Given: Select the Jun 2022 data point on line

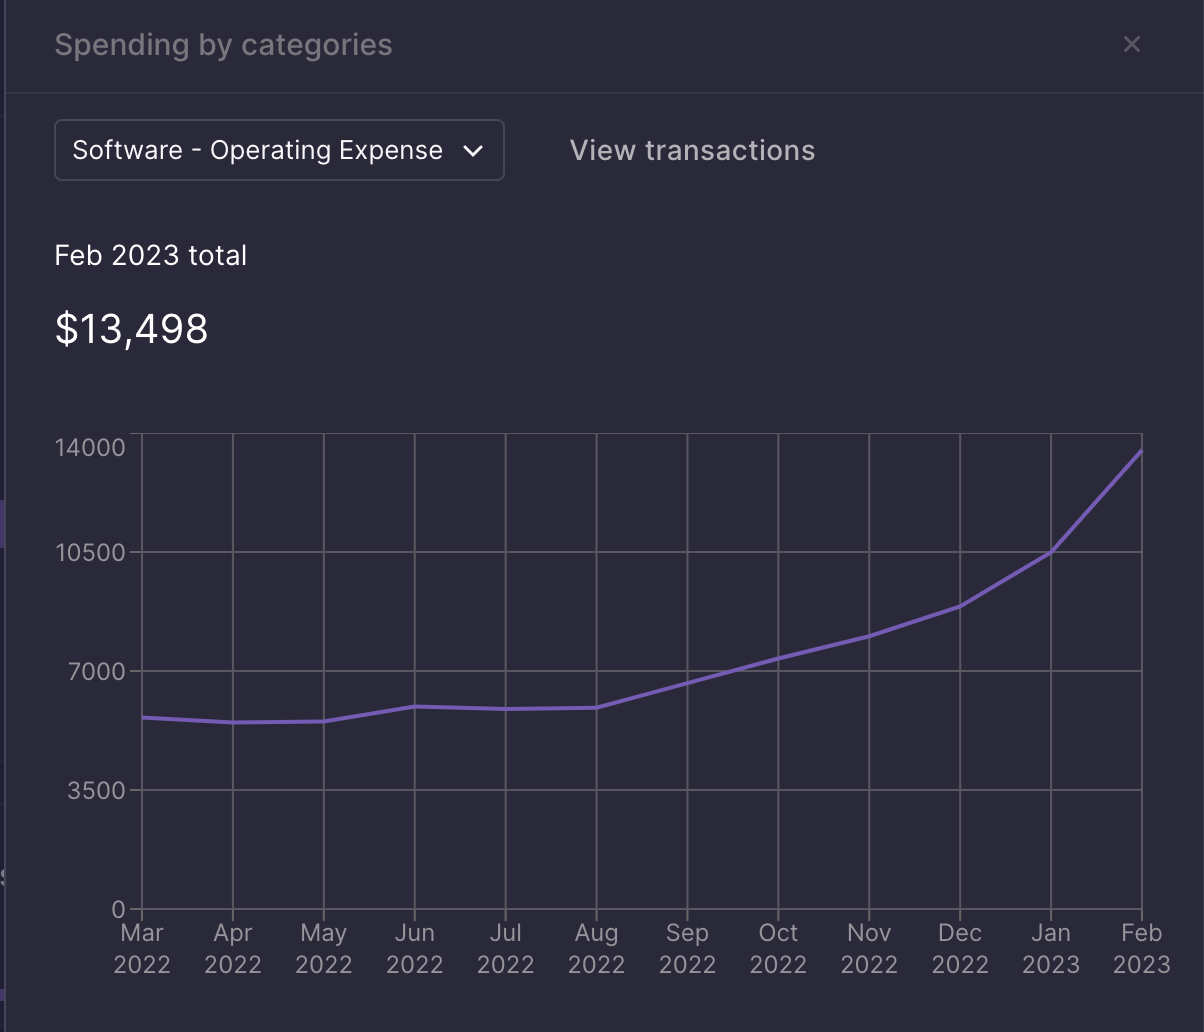Looking at the screenshot, I should (x=415, y=706).
